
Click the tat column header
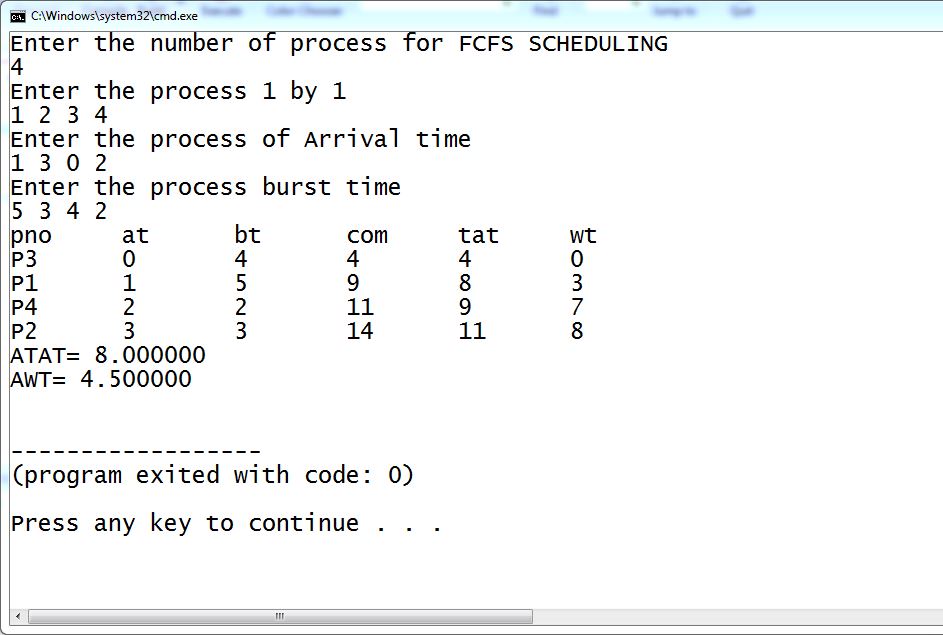pos(479,235)
